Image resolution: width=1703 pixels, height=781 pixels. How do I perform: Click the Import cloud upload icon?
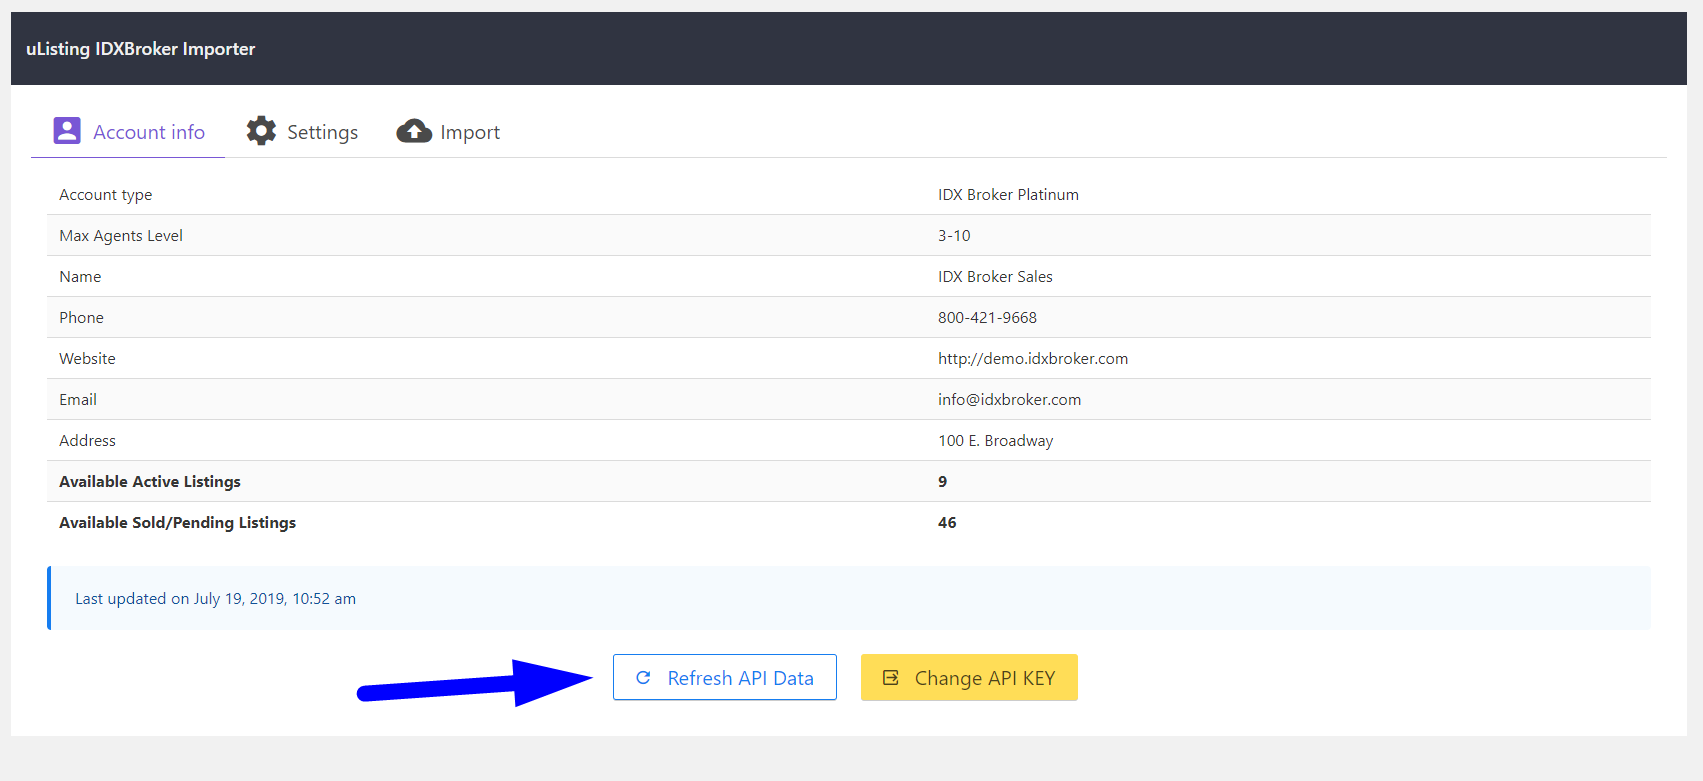point(414,131)
